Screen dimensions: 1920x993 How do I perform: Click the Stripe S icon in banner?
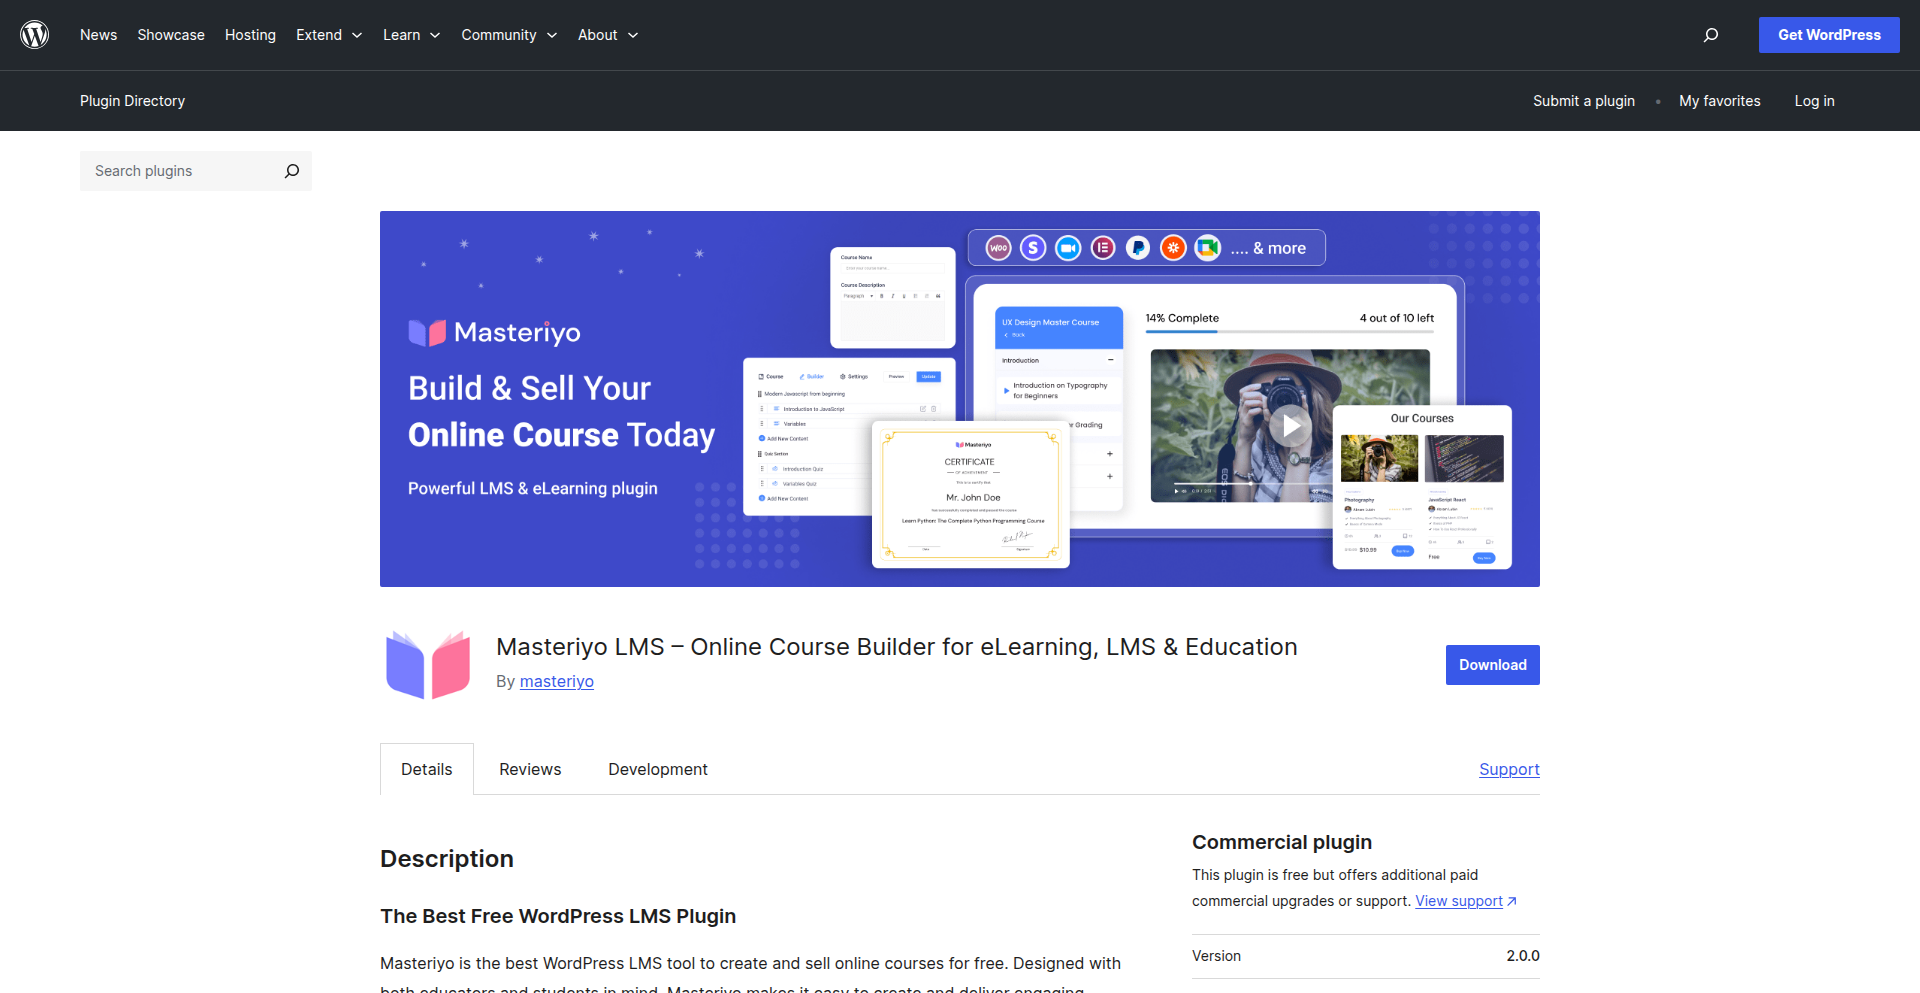pyautogui.click(x=1033, y=248)
